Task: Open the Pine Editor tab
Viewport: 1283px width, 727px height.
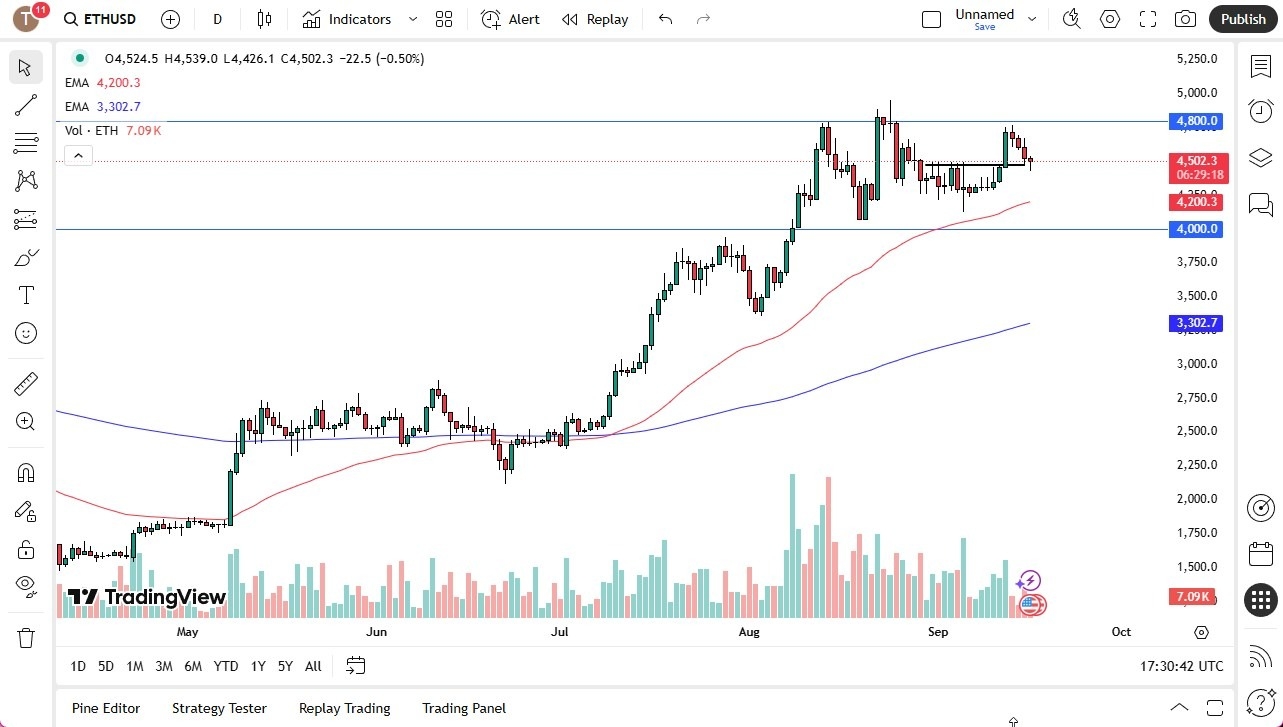Action: click(x=106, y=708)
